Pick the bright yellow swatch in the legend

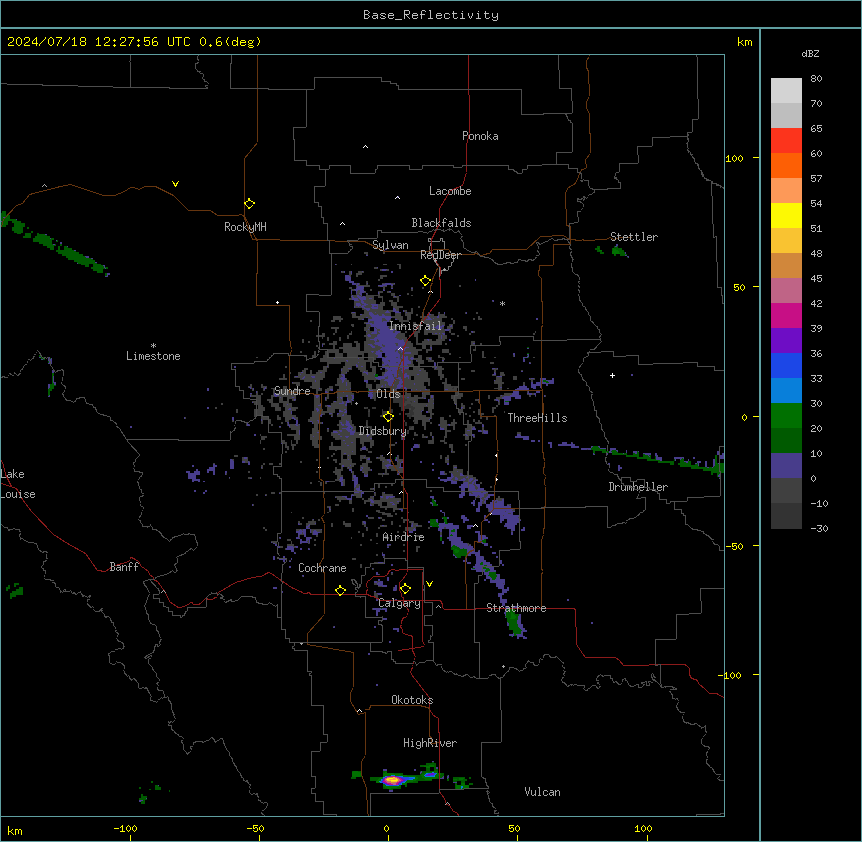(786, 215)
